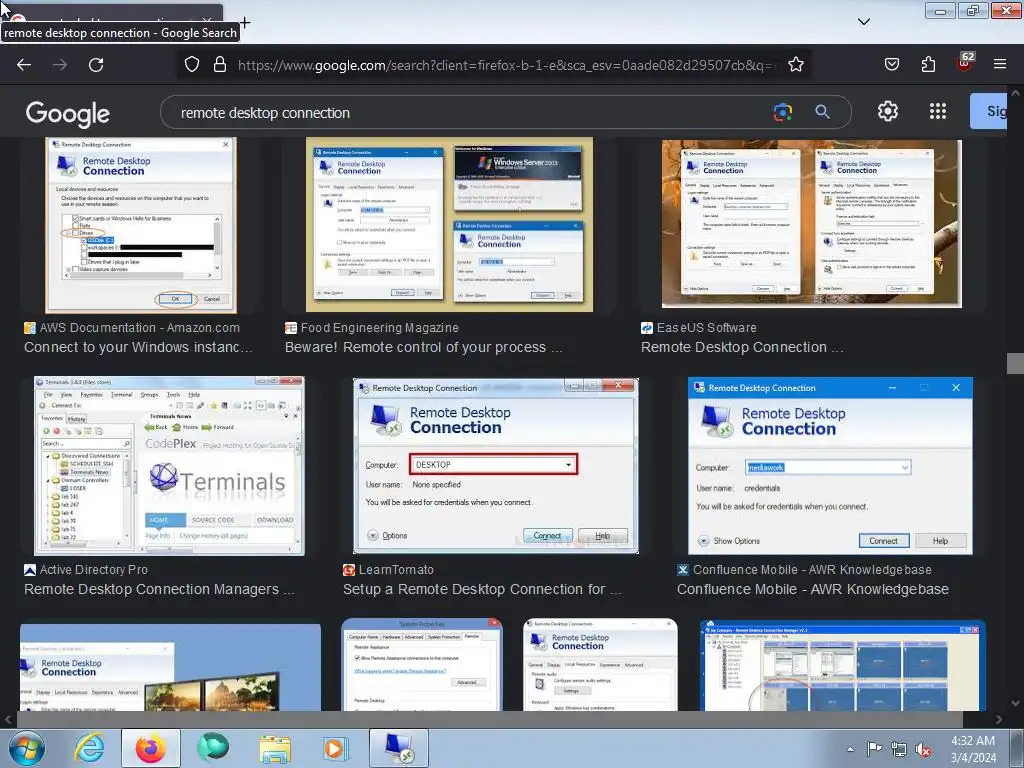Image resolution: width=1024 pixels, height=768 pixels.
Task: Open the System Properties dialog image thumbnail
Action: pos(422,664)
